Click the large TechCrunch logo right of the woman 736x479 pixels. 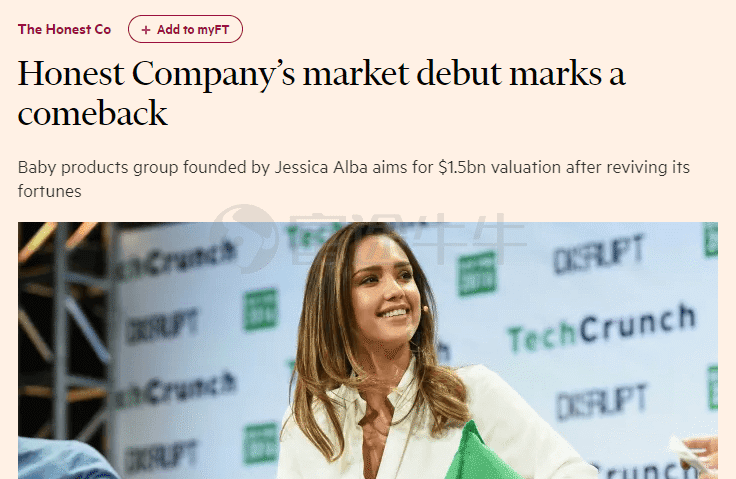tap(602, 327)
